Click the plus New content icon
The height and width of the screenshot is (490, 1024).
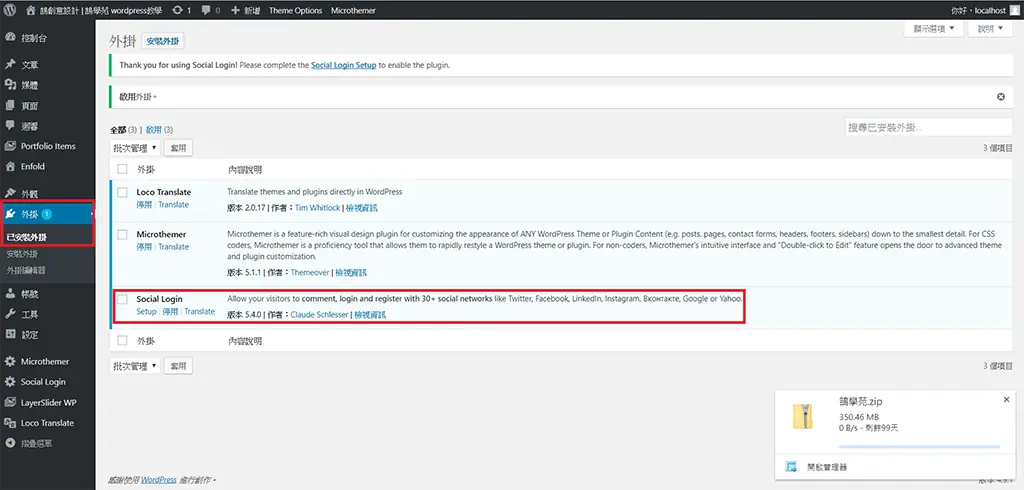coord(236,10)
